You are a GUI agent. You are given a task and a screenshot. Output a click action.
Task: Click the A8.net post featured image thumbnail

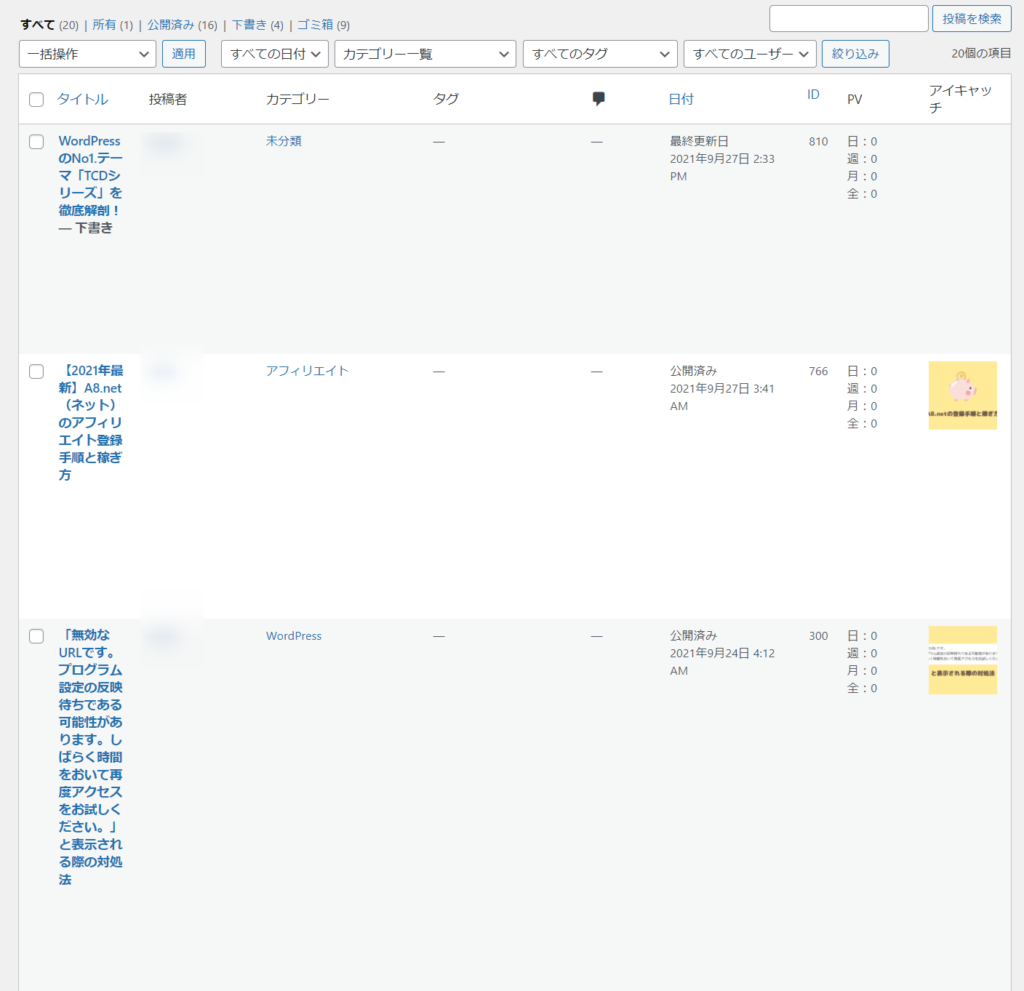[x=962, y=395]
